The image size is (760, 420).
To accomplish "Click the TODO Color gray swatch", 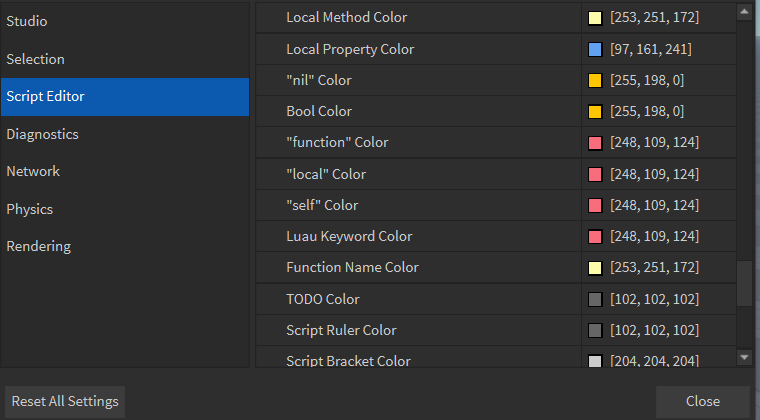I will coord(595,299).
